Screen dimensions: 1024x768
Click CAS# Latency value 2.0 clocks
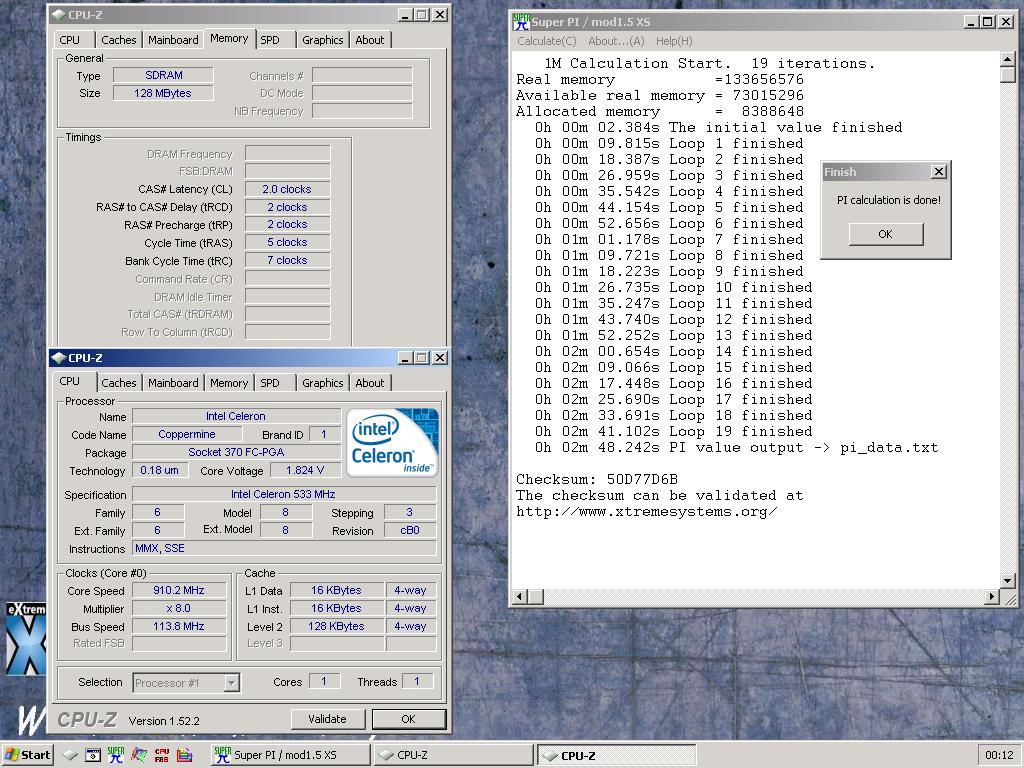pos(287,189)
